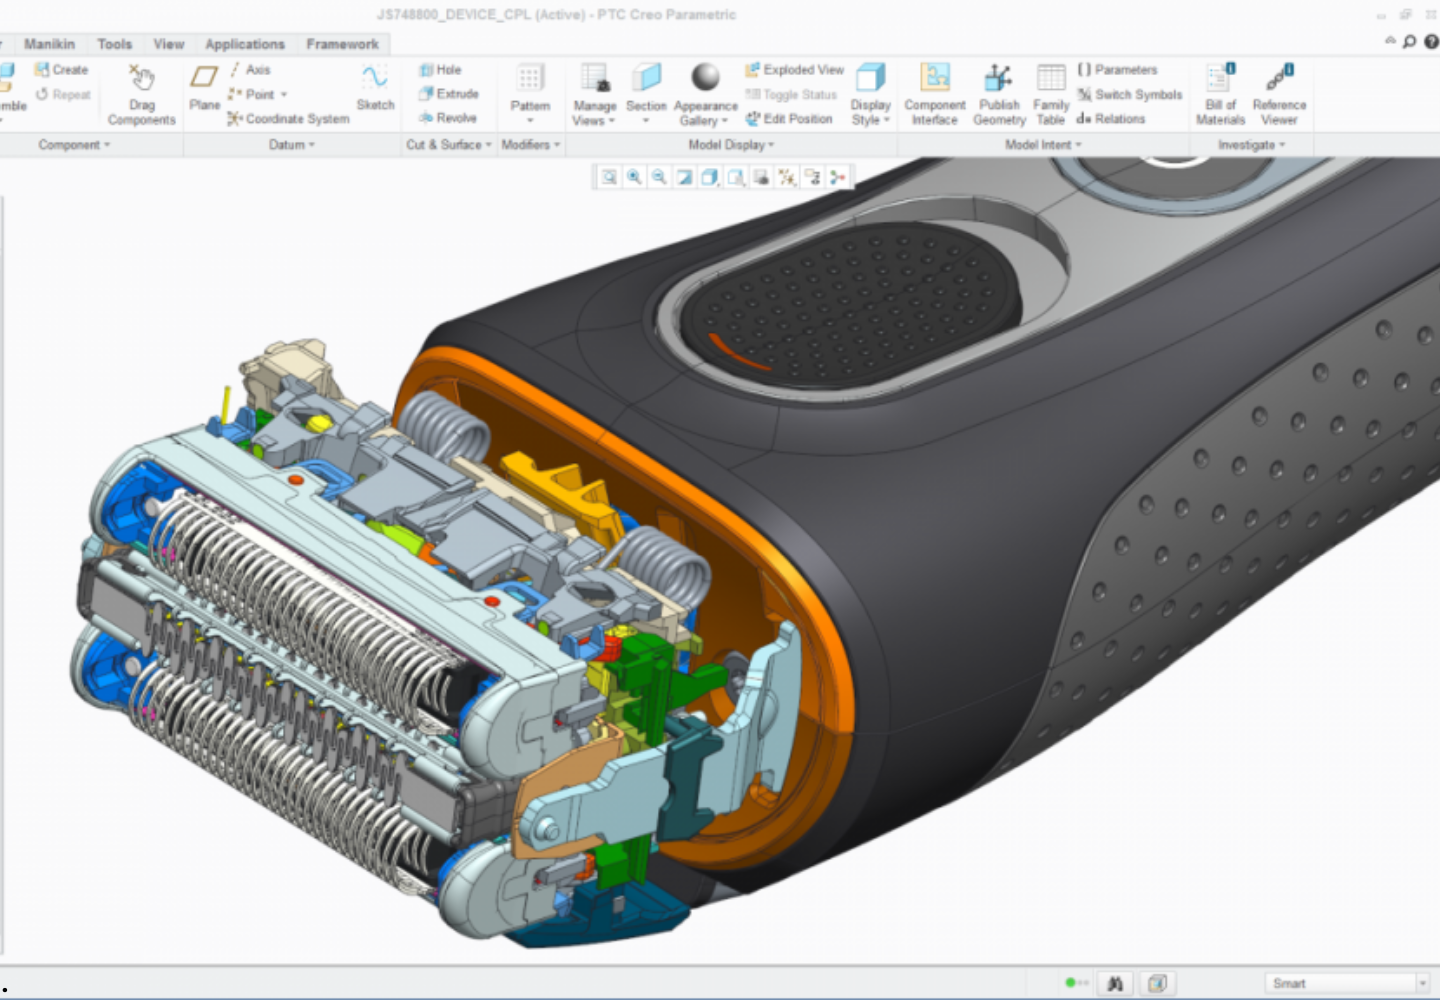Expand the Component group menu
This screenshot has width=1440, height=1000.
[74, 145]
